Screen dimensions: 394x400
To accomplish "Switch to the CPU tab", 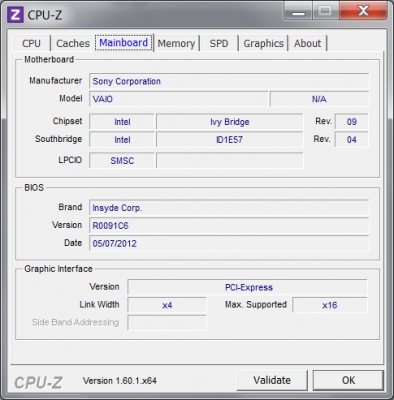I will pos(32,43).
